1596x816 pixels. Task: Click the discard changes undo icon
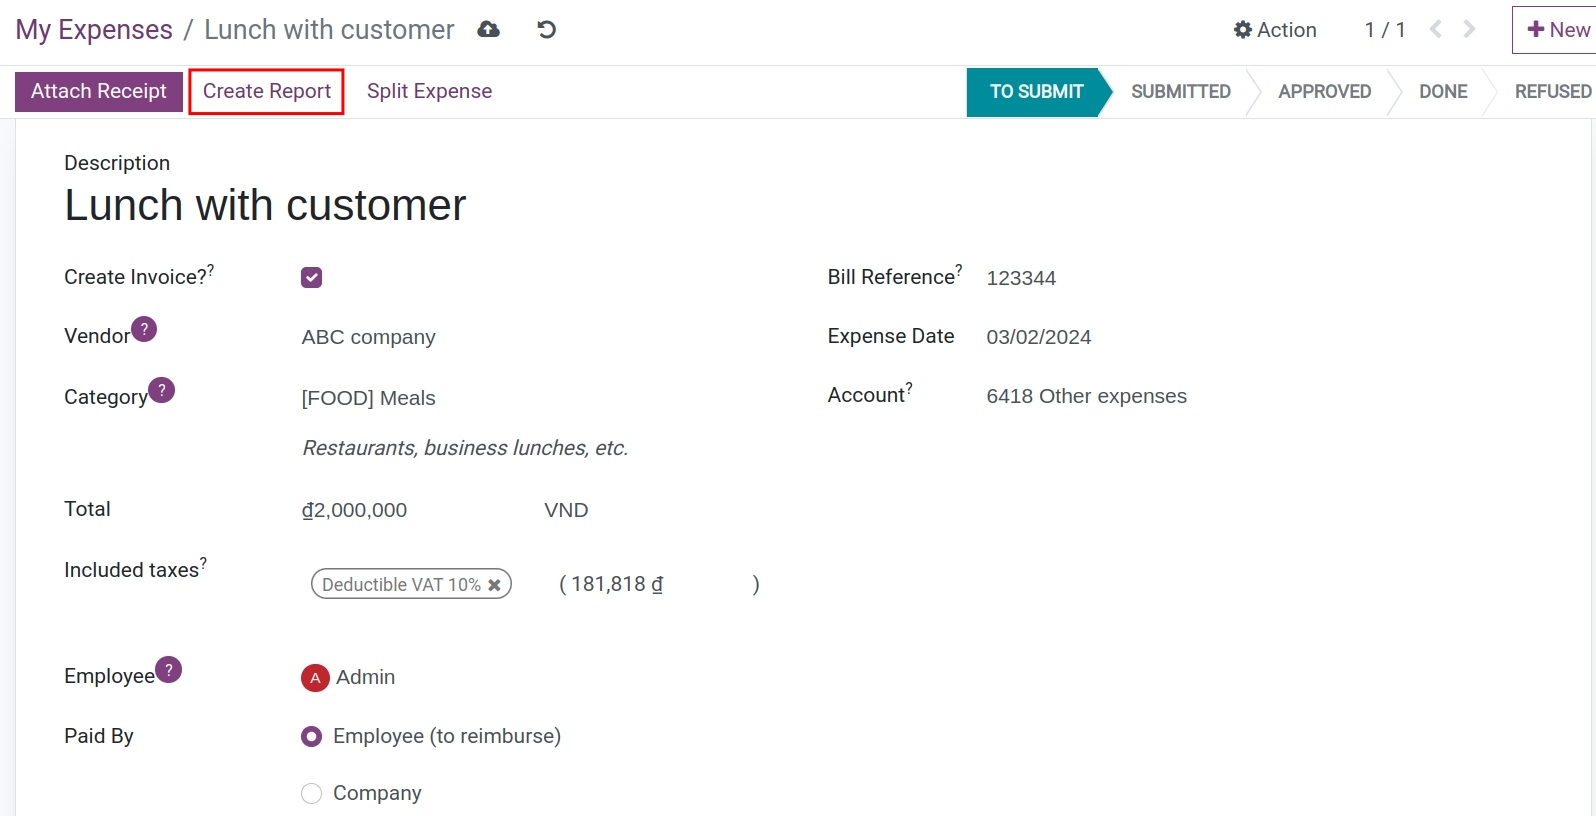point(546,30)
